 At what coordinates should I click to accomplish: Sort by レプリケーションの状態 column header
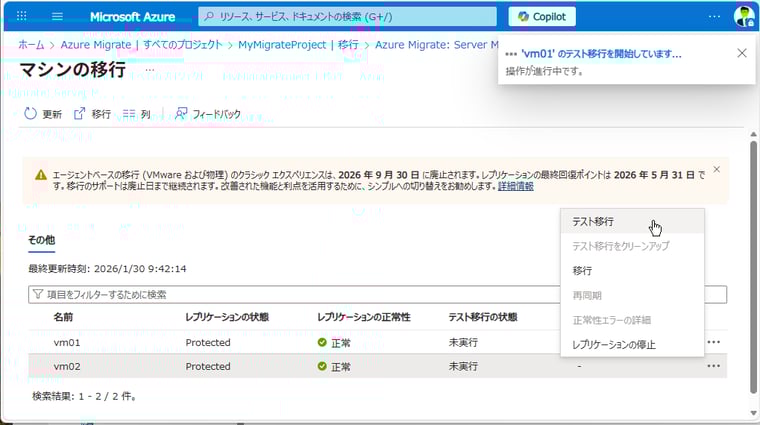(227, 317)
